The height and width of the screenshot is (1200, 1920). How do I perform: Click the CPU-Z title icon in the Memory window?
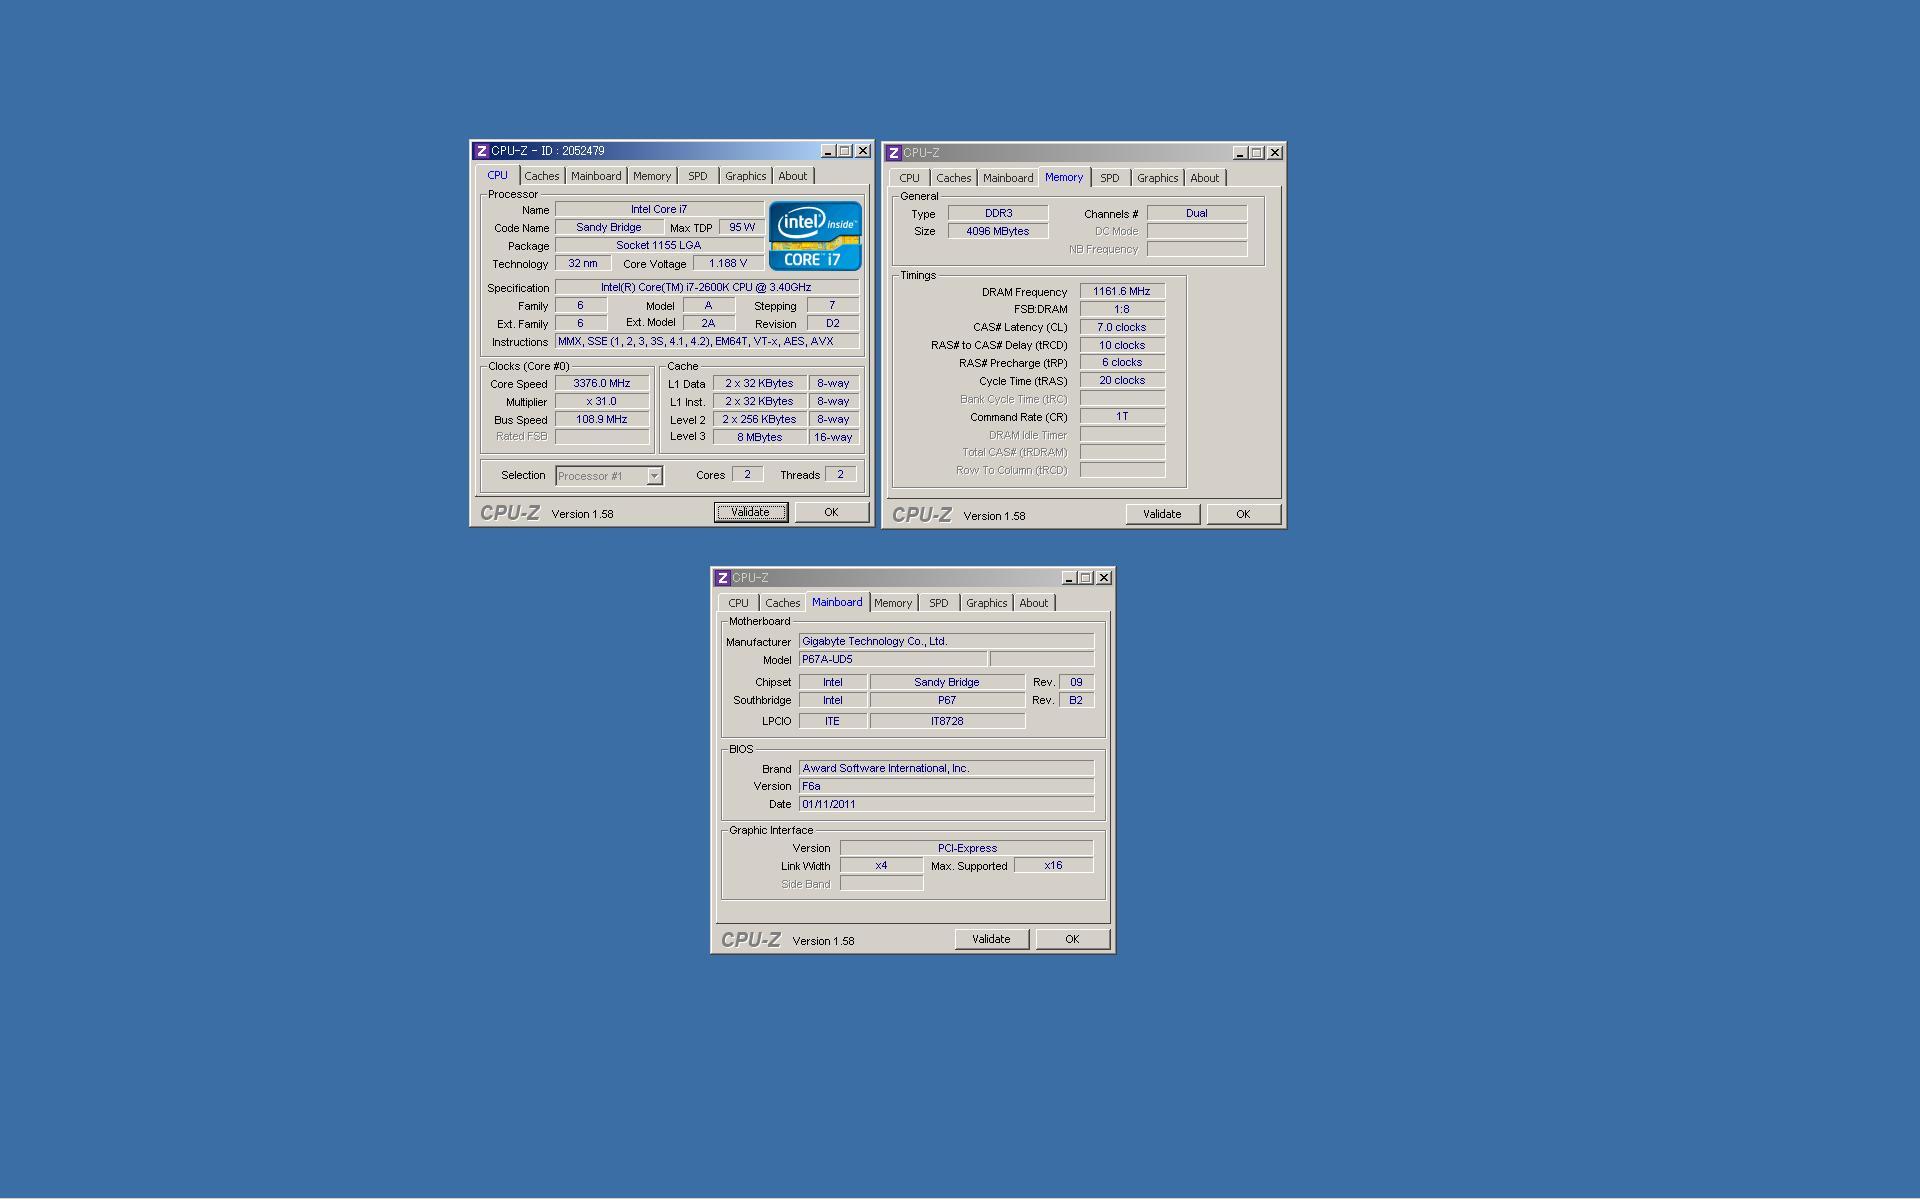[894, 153]
